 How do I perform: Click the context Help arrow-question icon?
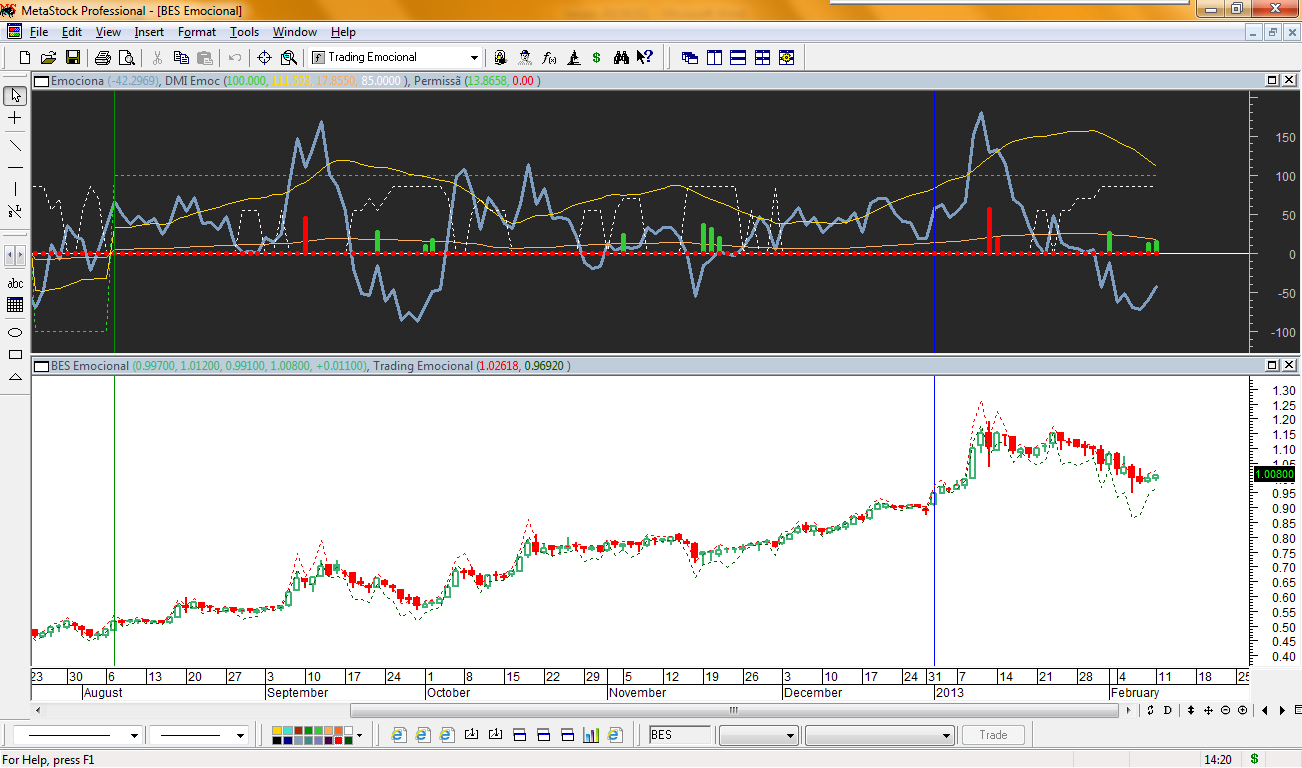(645, 57)
